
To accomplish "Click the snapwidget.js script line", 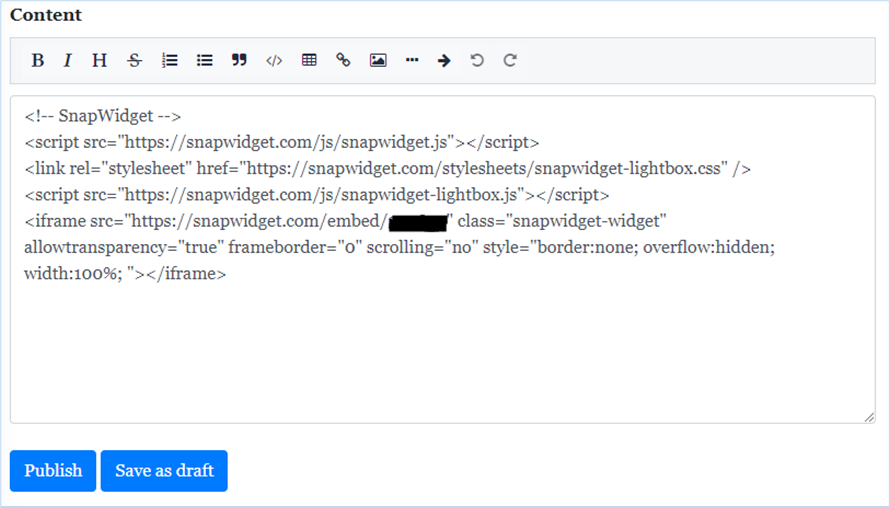I will [x=282, y=142].
